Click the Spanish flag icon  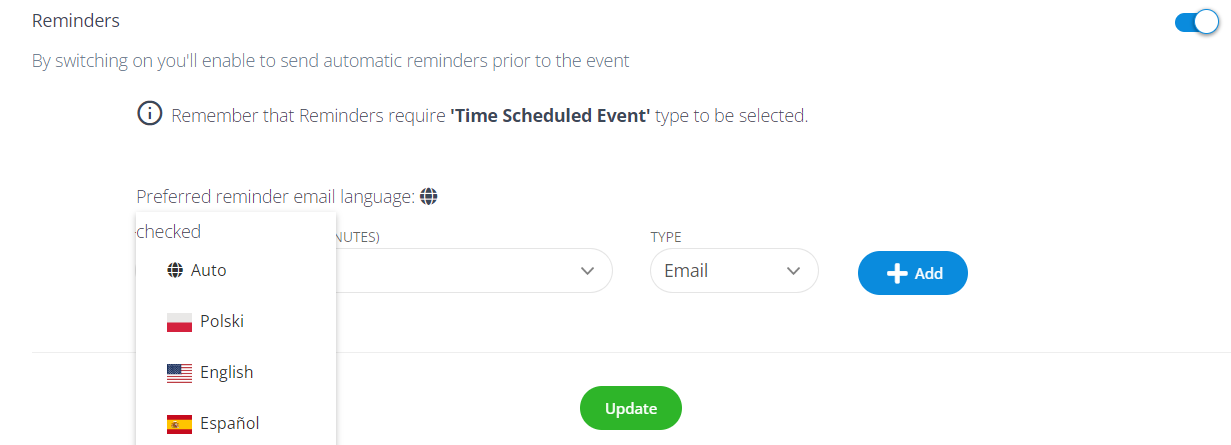point(179,424)
